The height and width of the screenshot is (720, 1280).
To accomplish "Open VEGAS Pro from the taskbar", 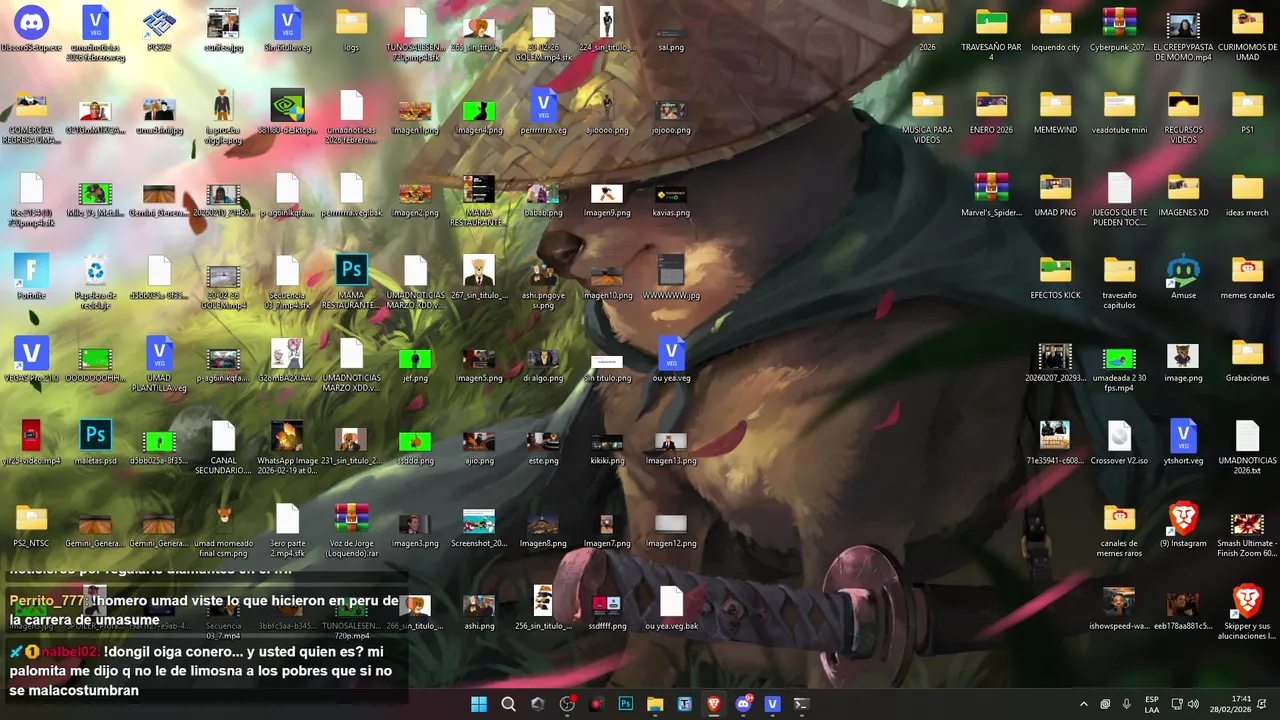I will (x=772, y=704).
